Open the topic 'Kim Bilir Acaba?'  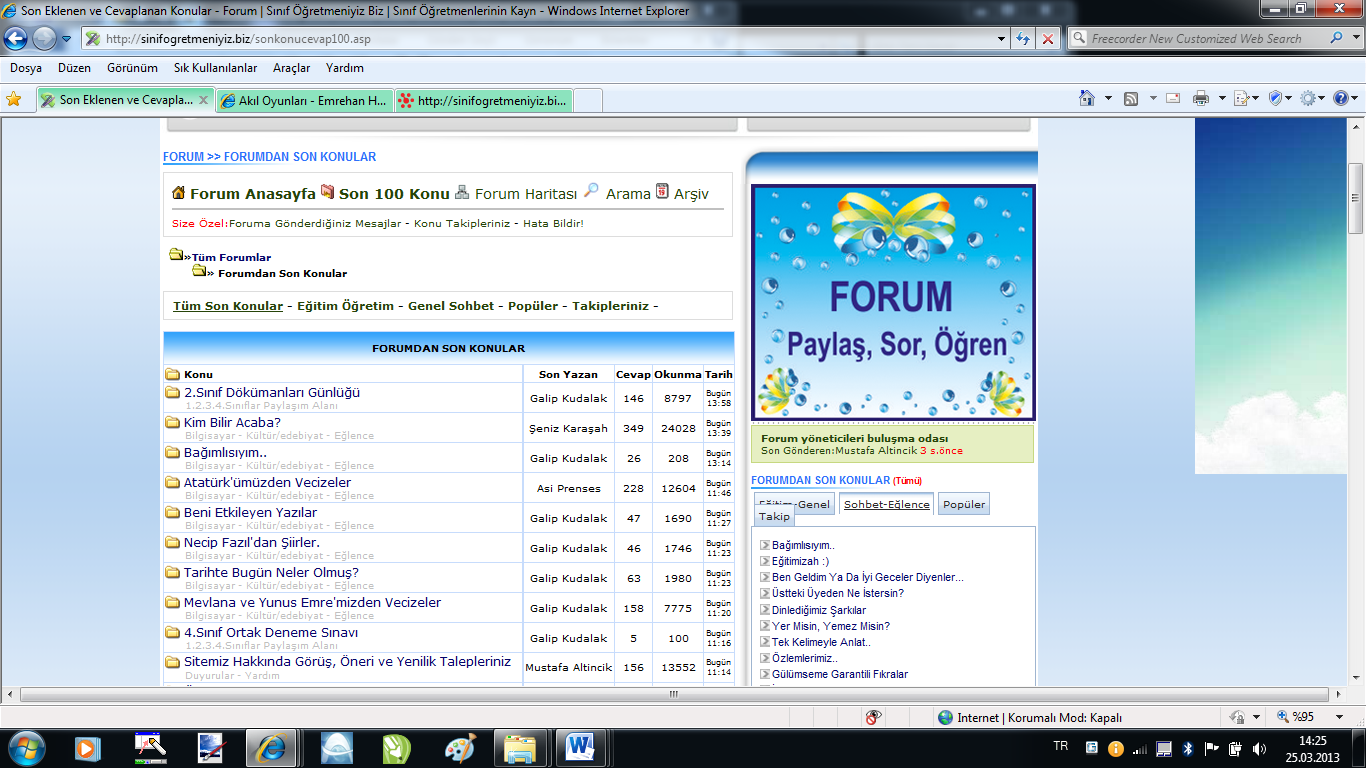(232, 422)
